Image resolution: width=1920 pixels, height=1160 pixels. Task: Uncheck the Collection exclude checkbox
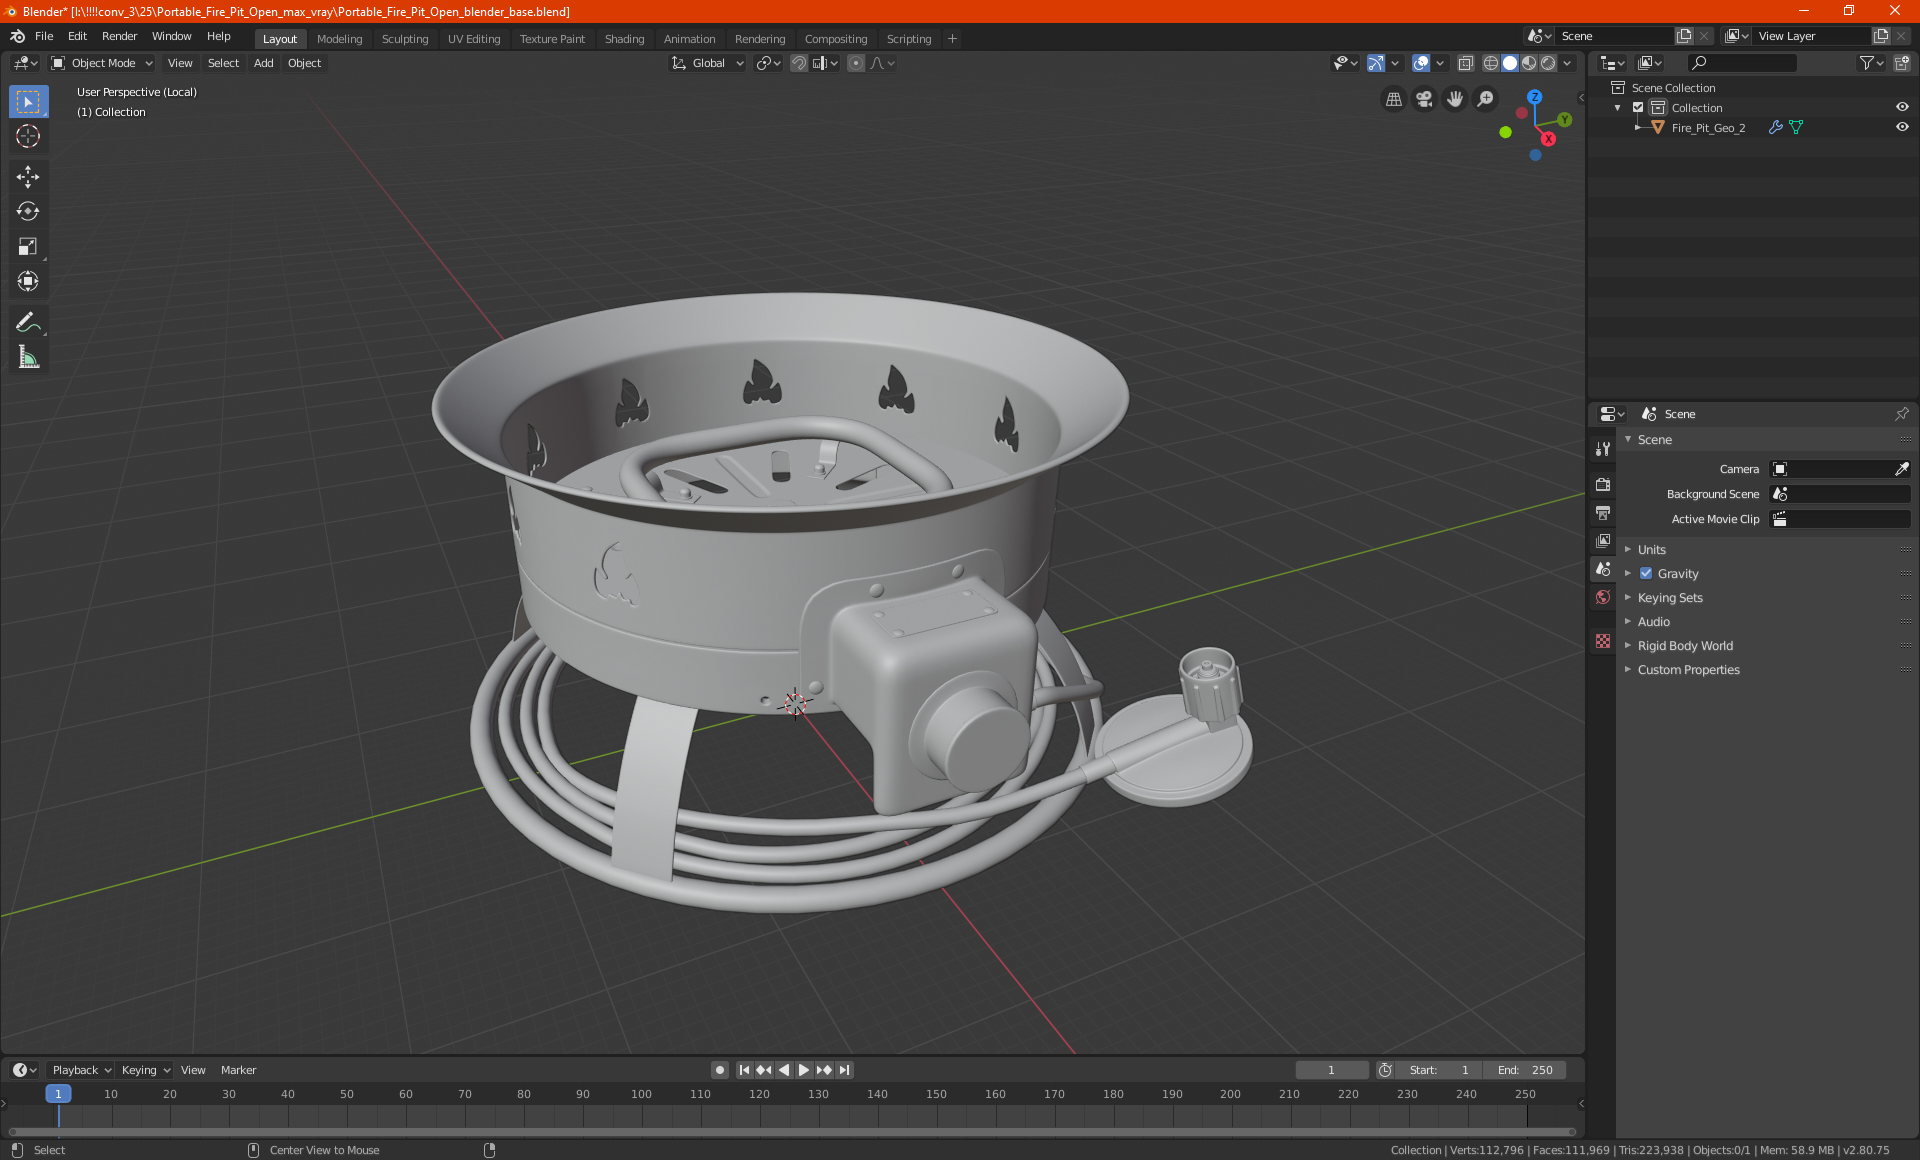(x=1638, y=107)
